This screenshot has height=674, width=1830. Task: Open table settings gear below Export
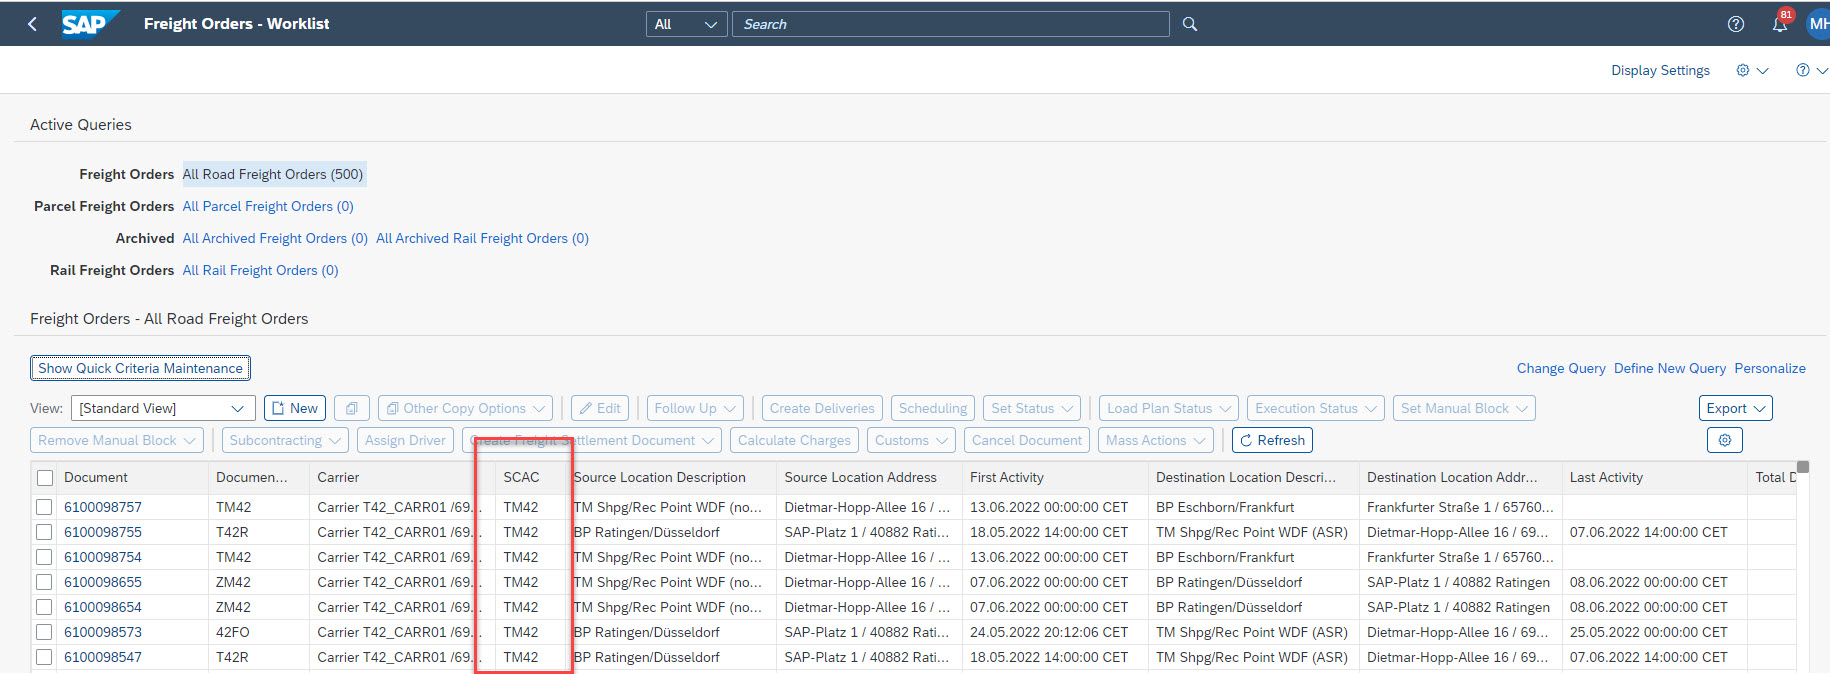click(x=1724, y=440)
